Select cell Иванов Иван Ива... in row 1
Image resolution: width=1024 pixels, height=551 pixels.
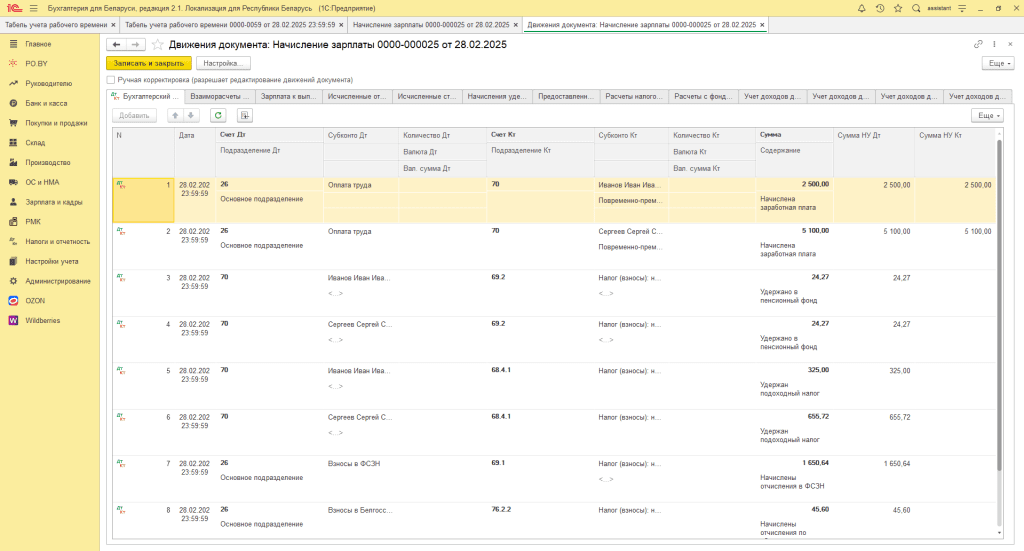coord(630,185)
